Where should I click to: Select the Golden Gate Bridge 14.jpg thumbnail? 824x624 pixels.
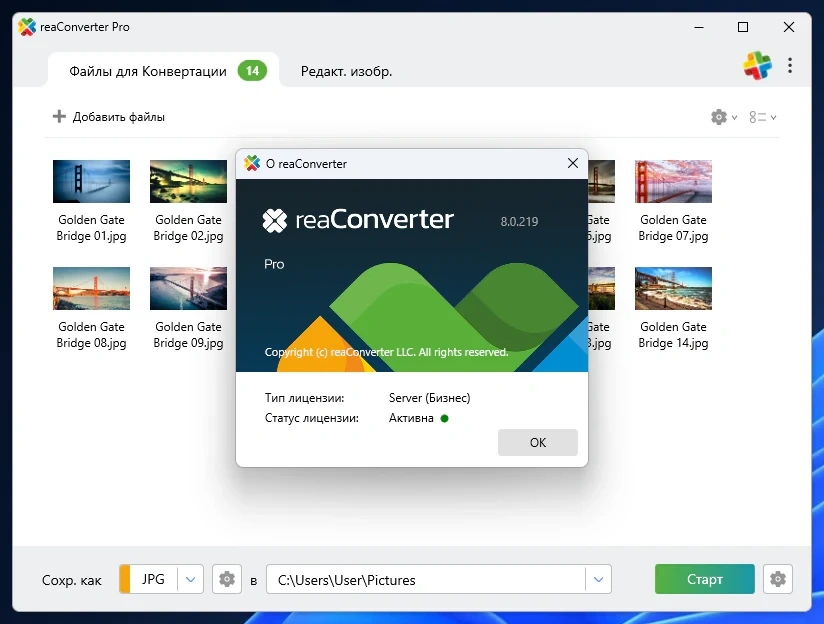tap(673, 288)
